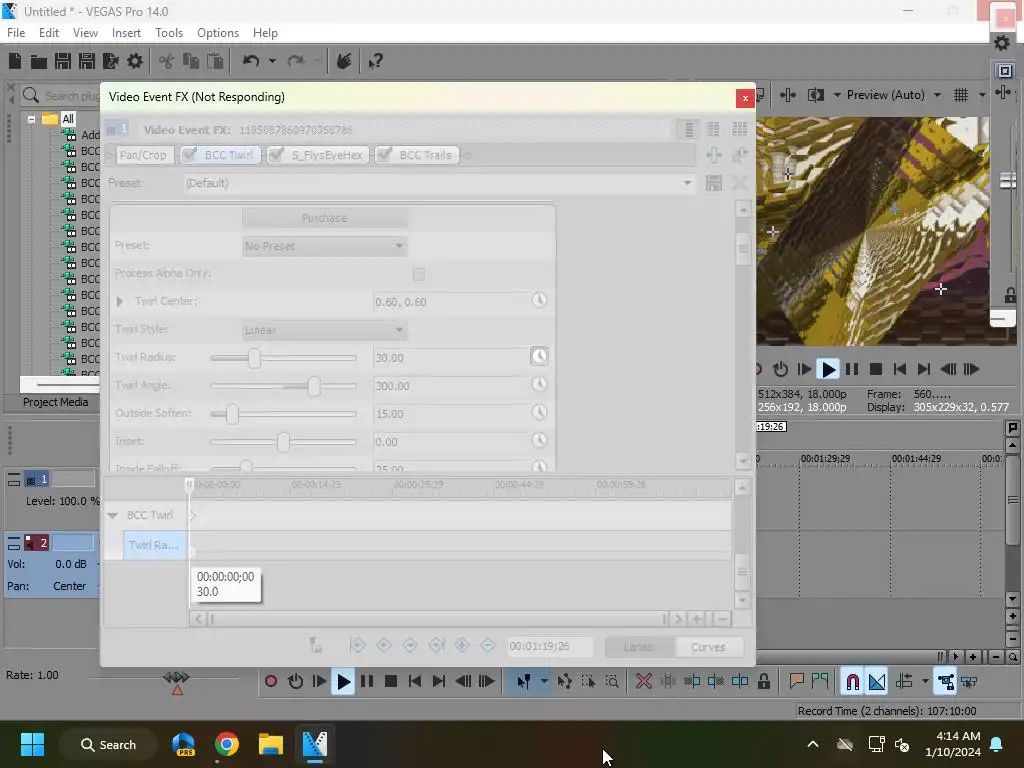Open the Insert menu
Viewport: 1024px width, 768px height.
[126, 33]
